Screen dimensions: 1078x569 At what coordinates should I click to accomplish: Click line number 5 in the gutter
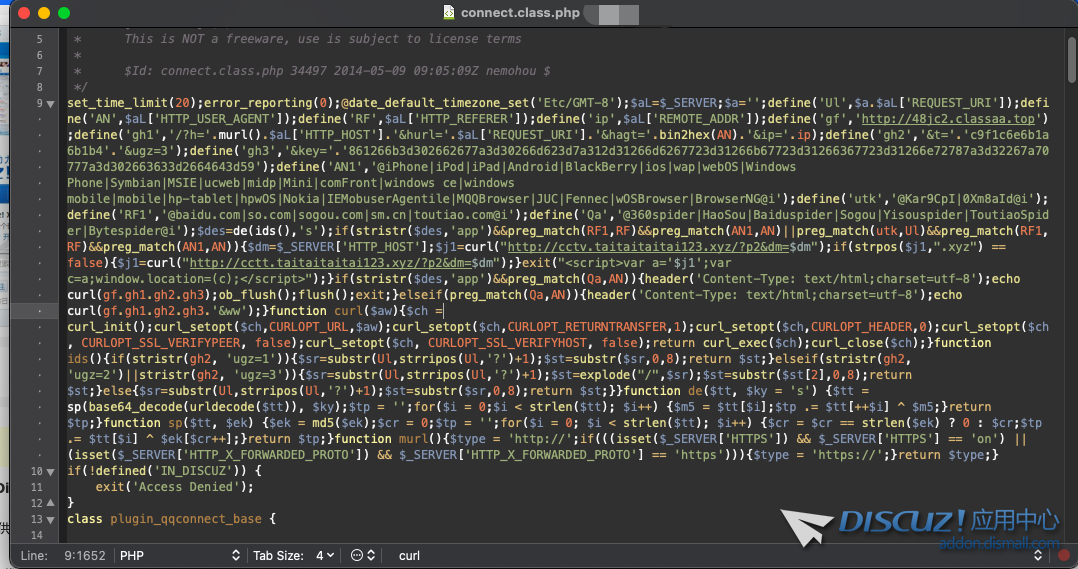click(39, 39)
